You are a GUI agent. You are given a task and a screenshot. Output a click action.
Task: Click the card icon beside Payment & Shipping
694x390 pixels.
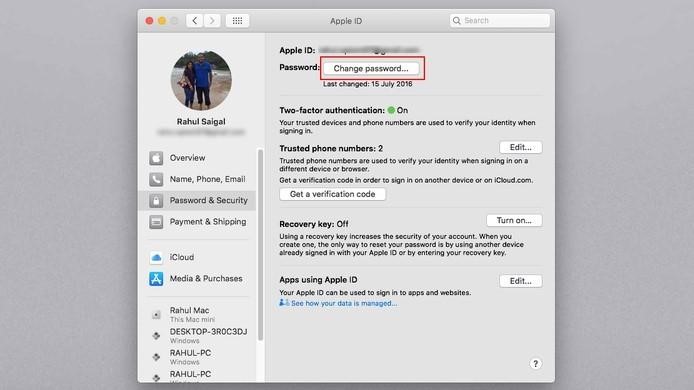156,222
